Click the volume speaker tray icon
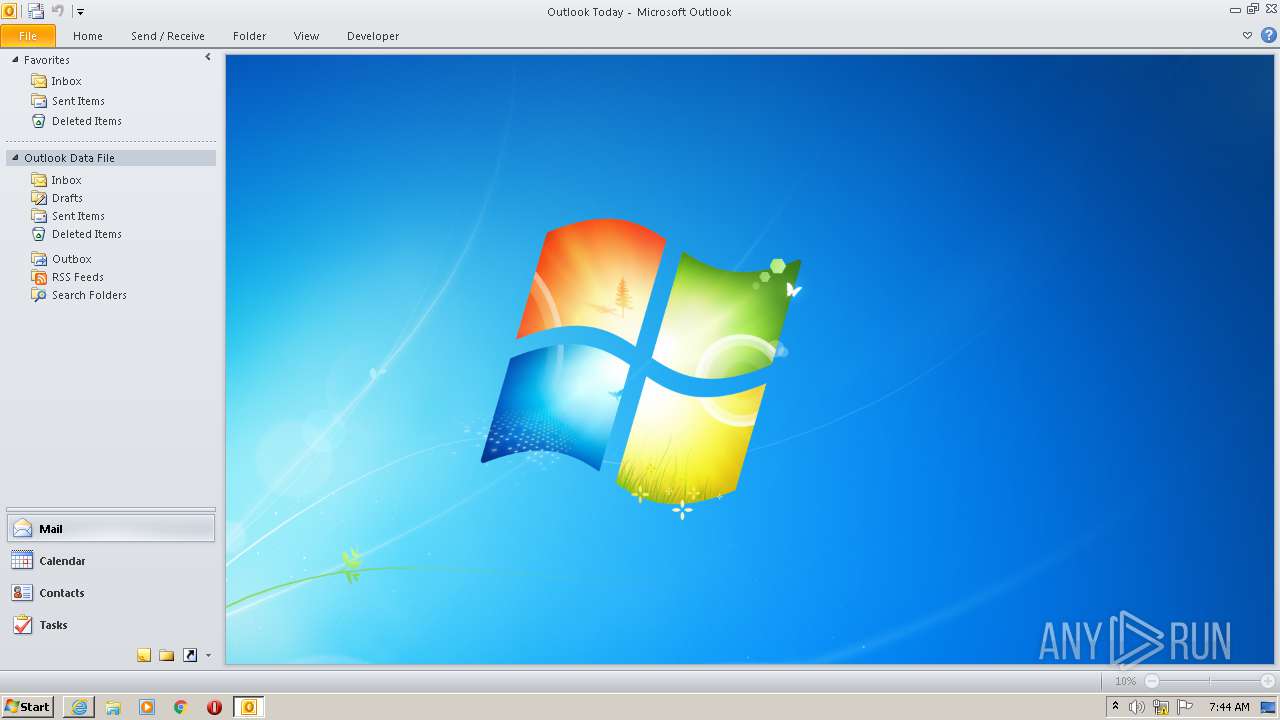1280x720 pixels. tap(1137, 707)
